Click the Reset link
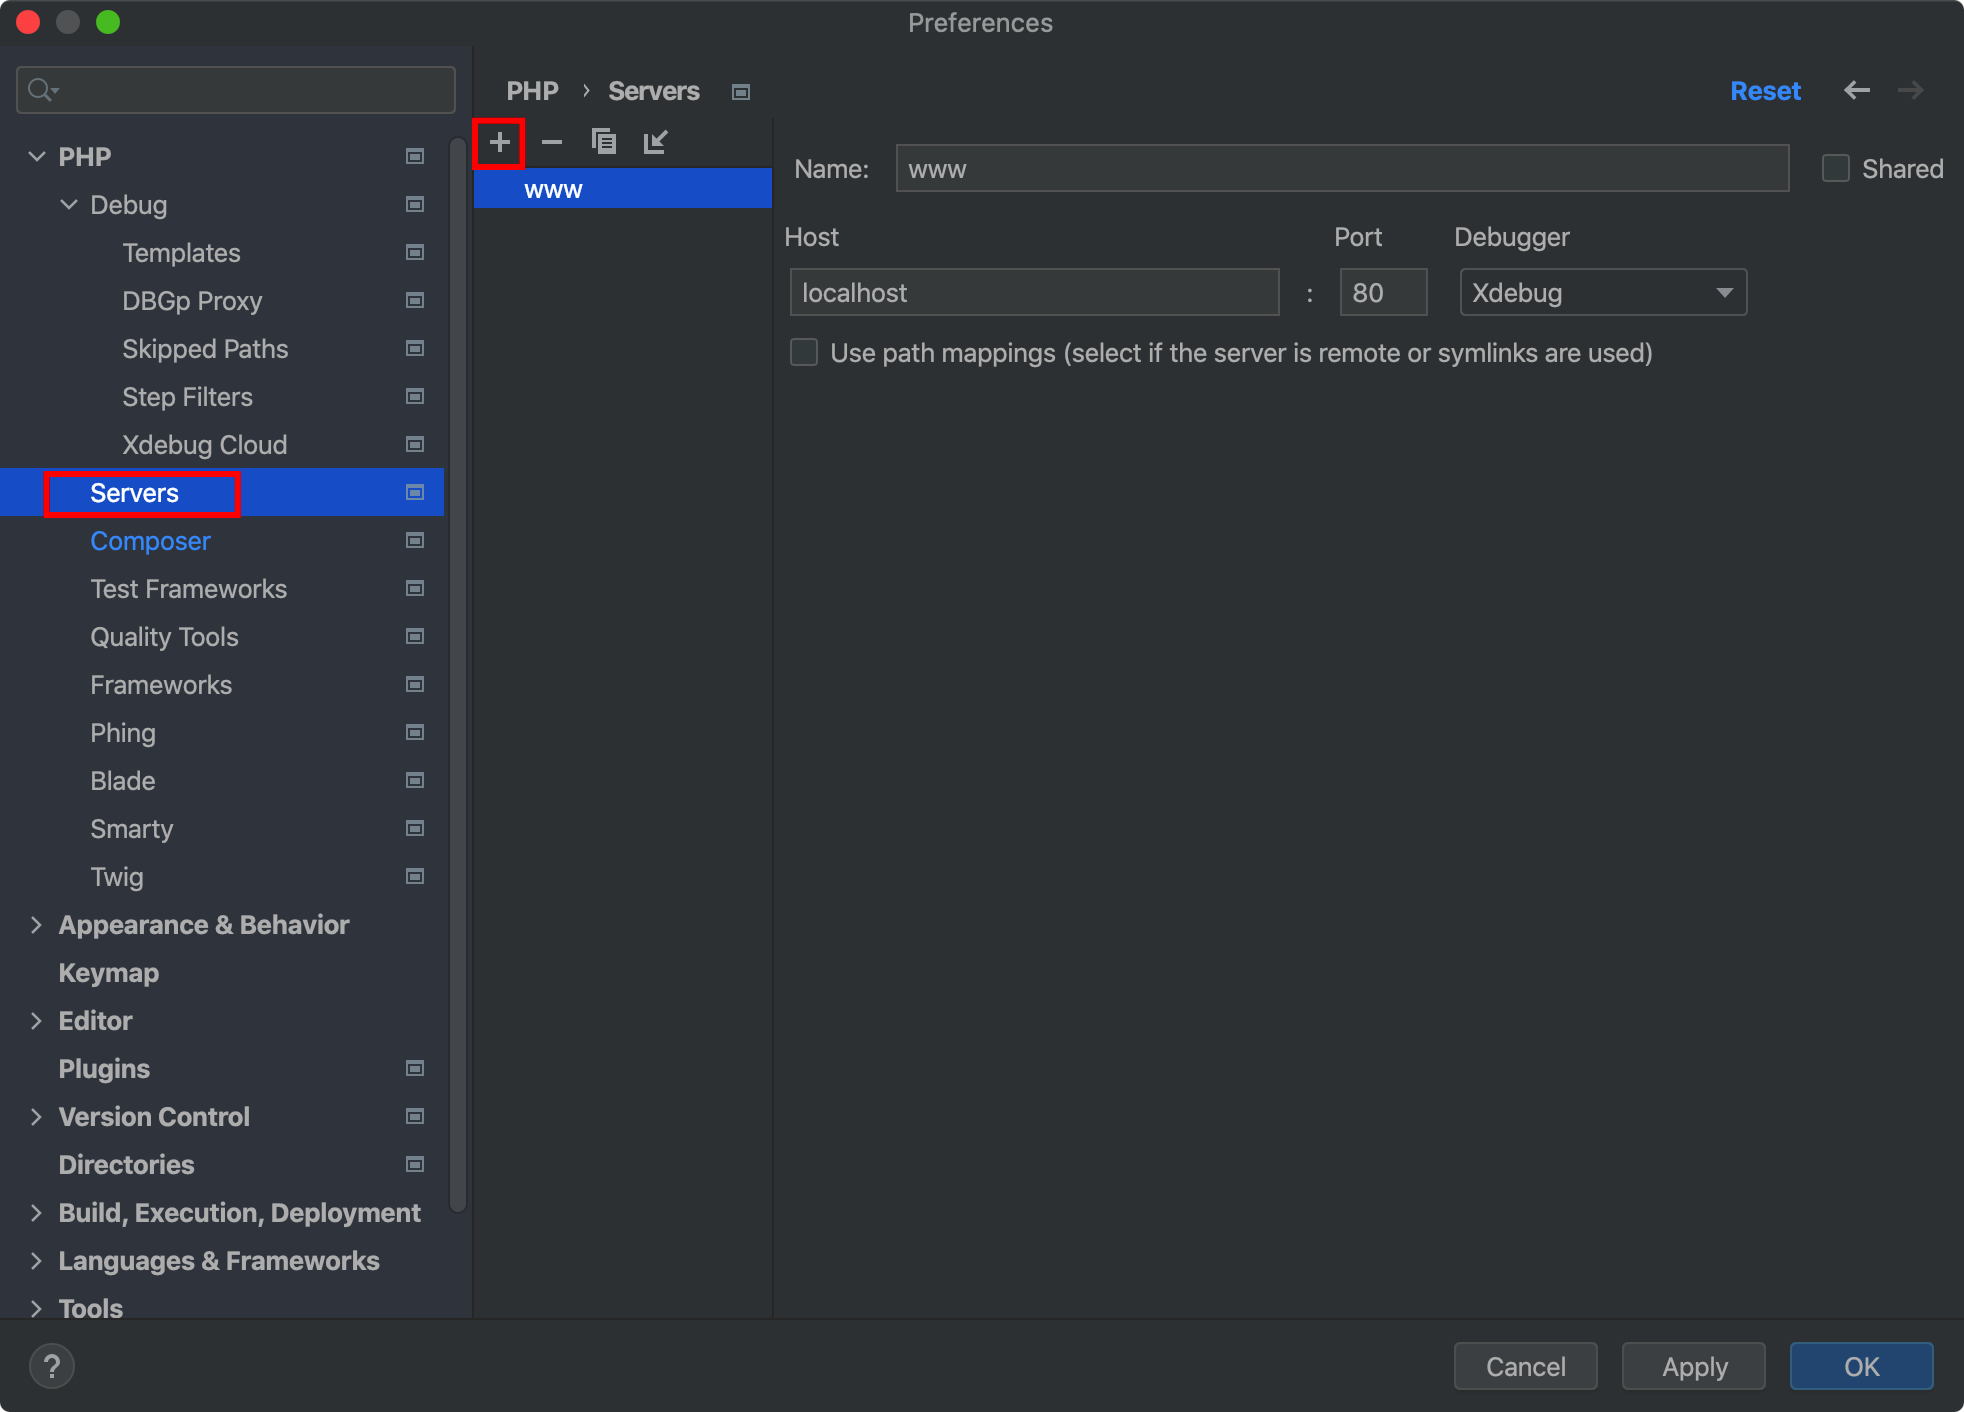Image resolution: width=1964 pixels, height=1412 pixels. pyautogui.click(x=1764, y=91)
